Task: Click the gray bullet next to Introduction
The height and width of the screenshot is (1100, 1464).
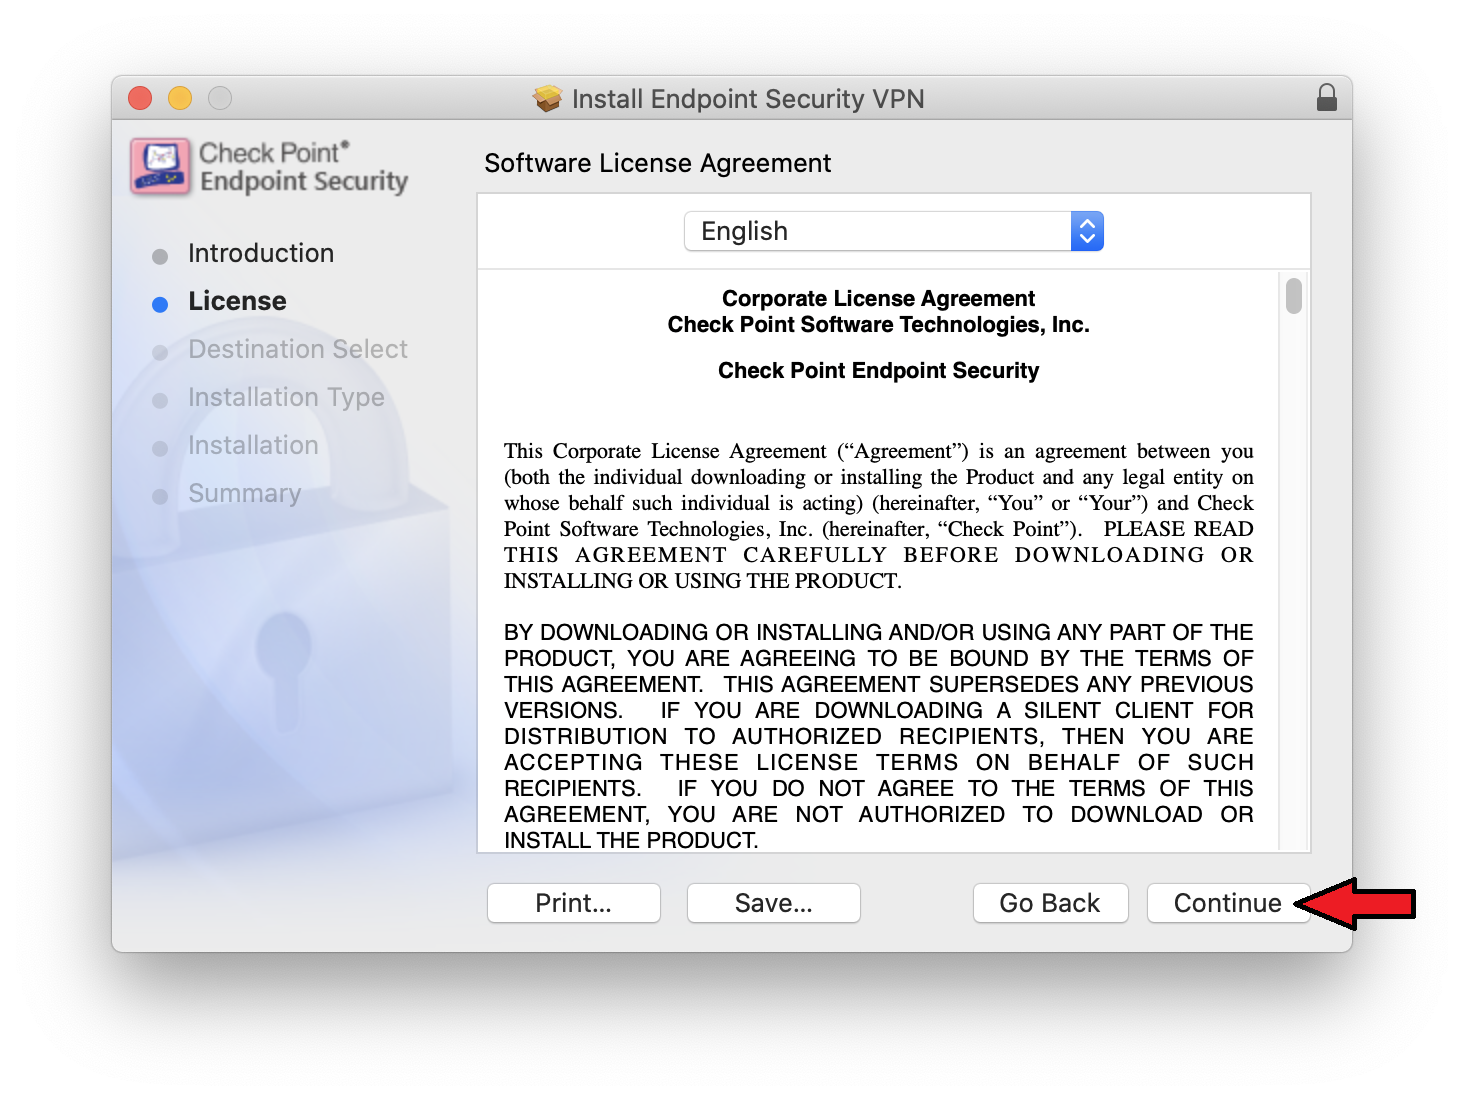Action: pyautogui.click(x=160, y=256)
